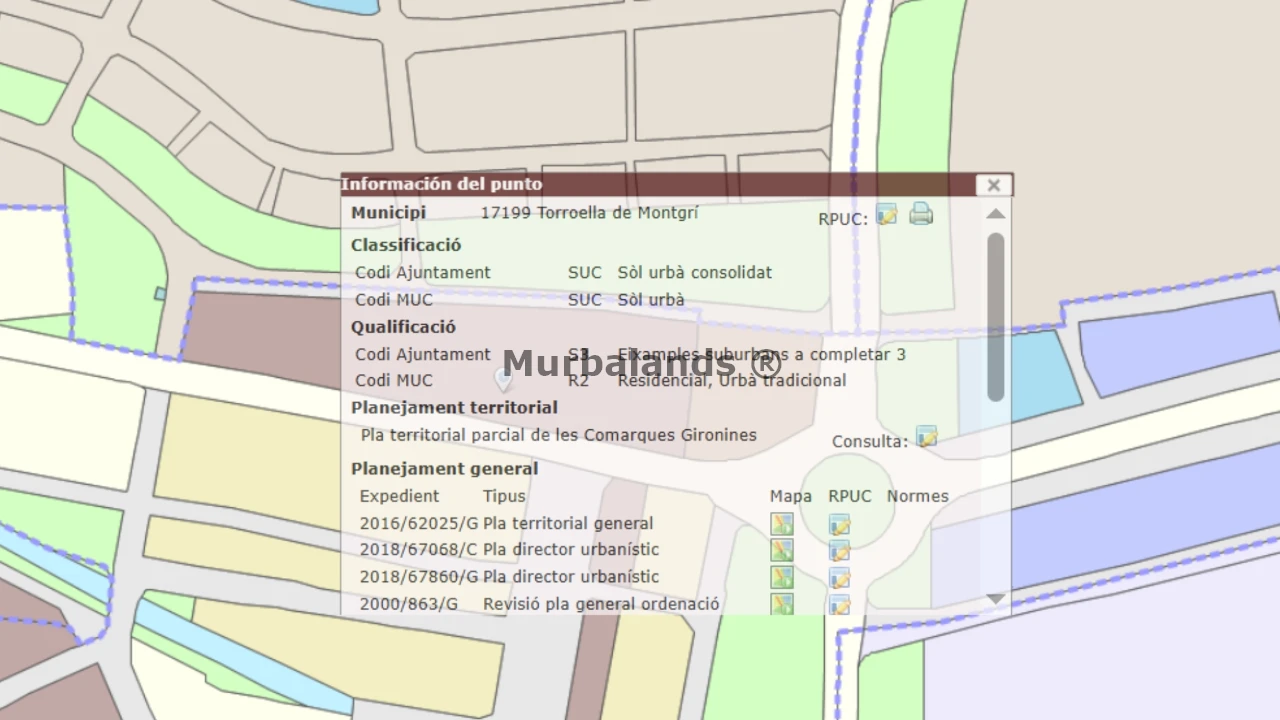The width and height of the screenshot is (1280, 720).
Task: Click Pla territorial parcial de les Comarques Gironines
Action: click(558, 435)
